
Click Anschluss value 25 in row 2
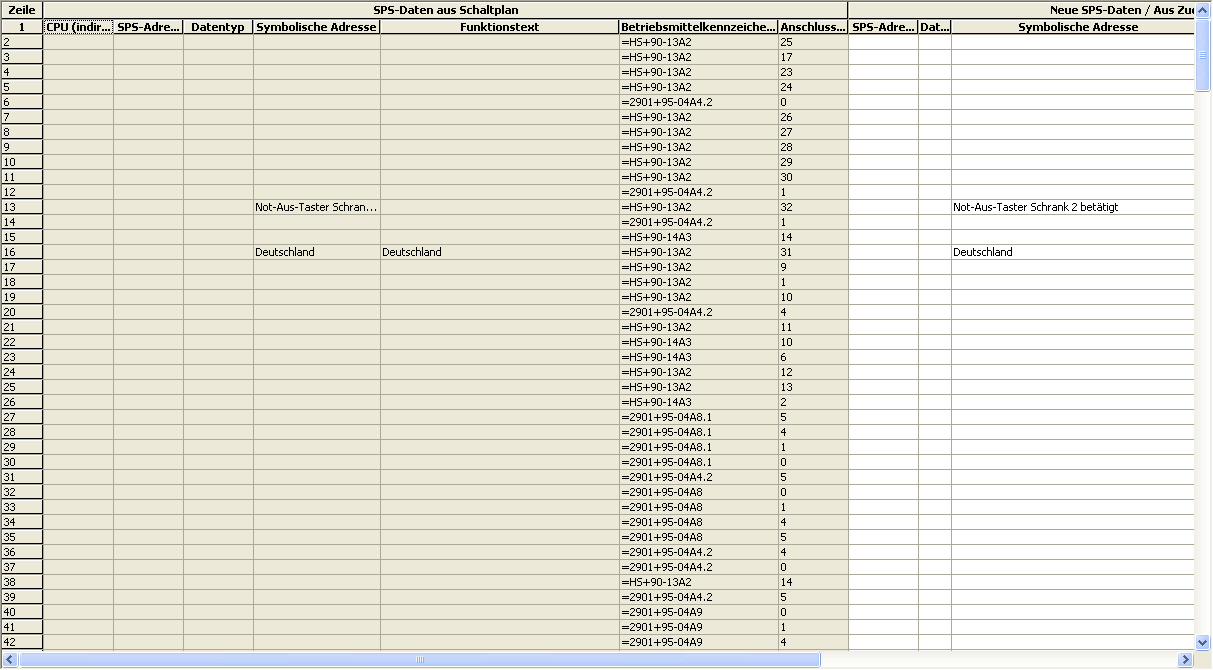(x=813, y=42)
